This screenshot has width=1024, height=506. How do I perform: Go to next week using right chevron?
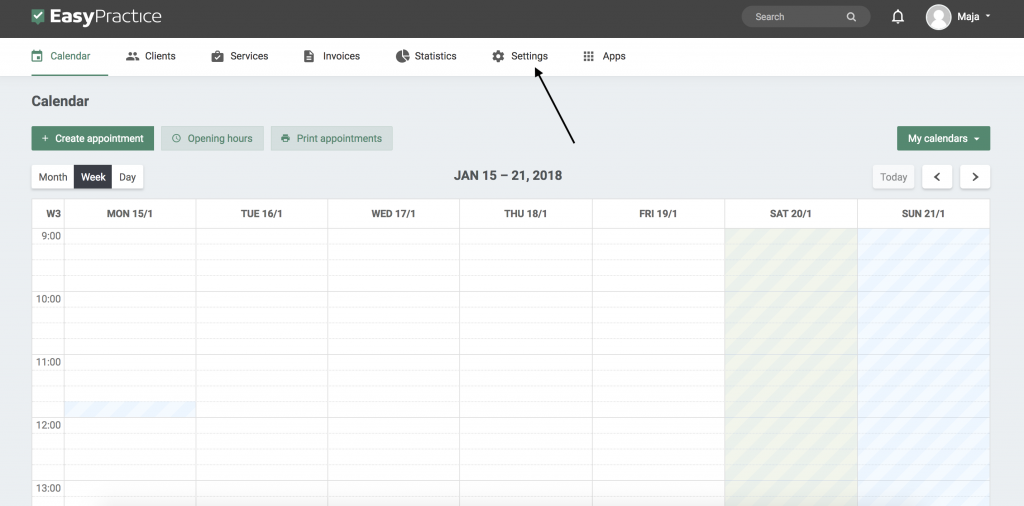point(975,177)
